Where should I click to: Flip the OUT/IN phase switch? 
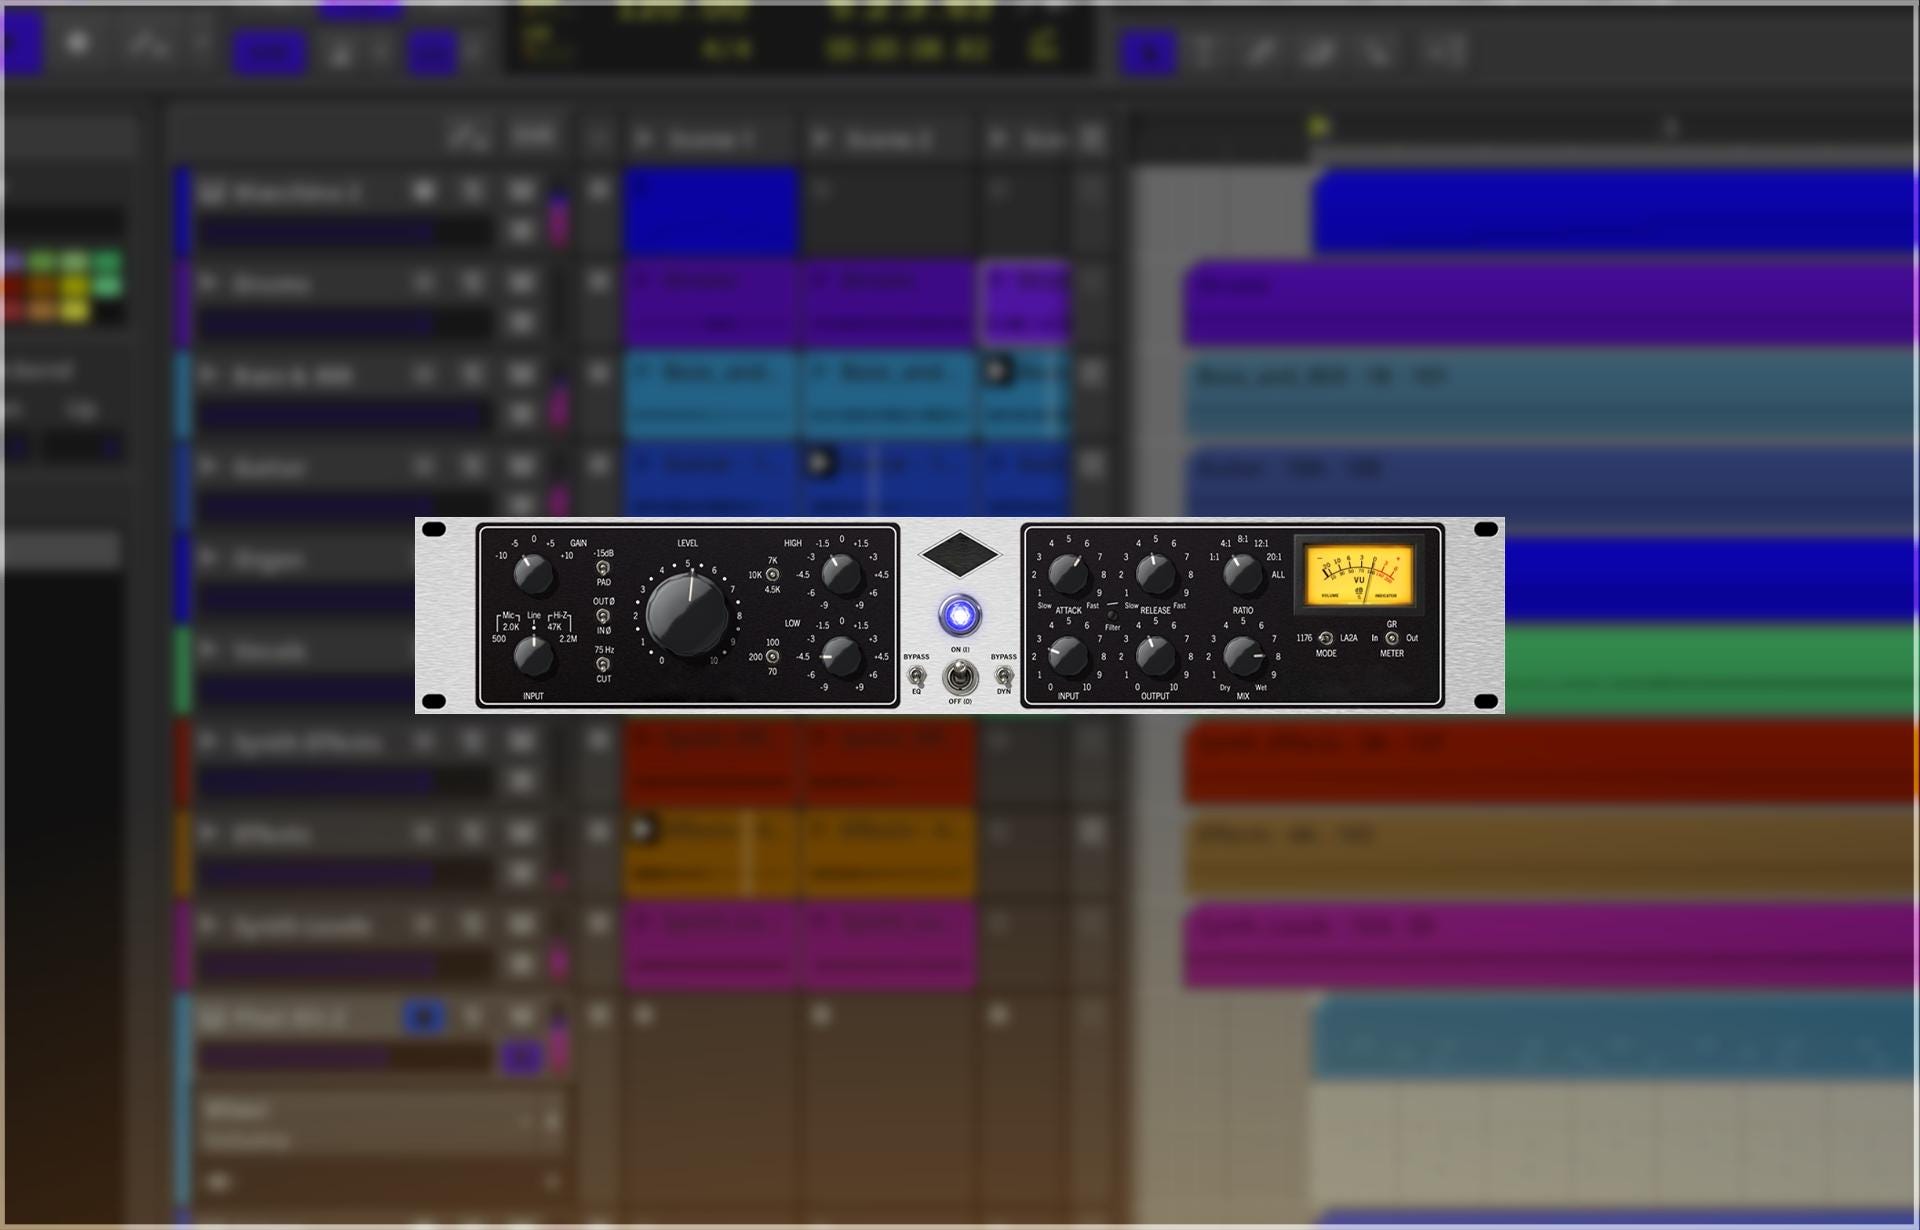[603, 616]
